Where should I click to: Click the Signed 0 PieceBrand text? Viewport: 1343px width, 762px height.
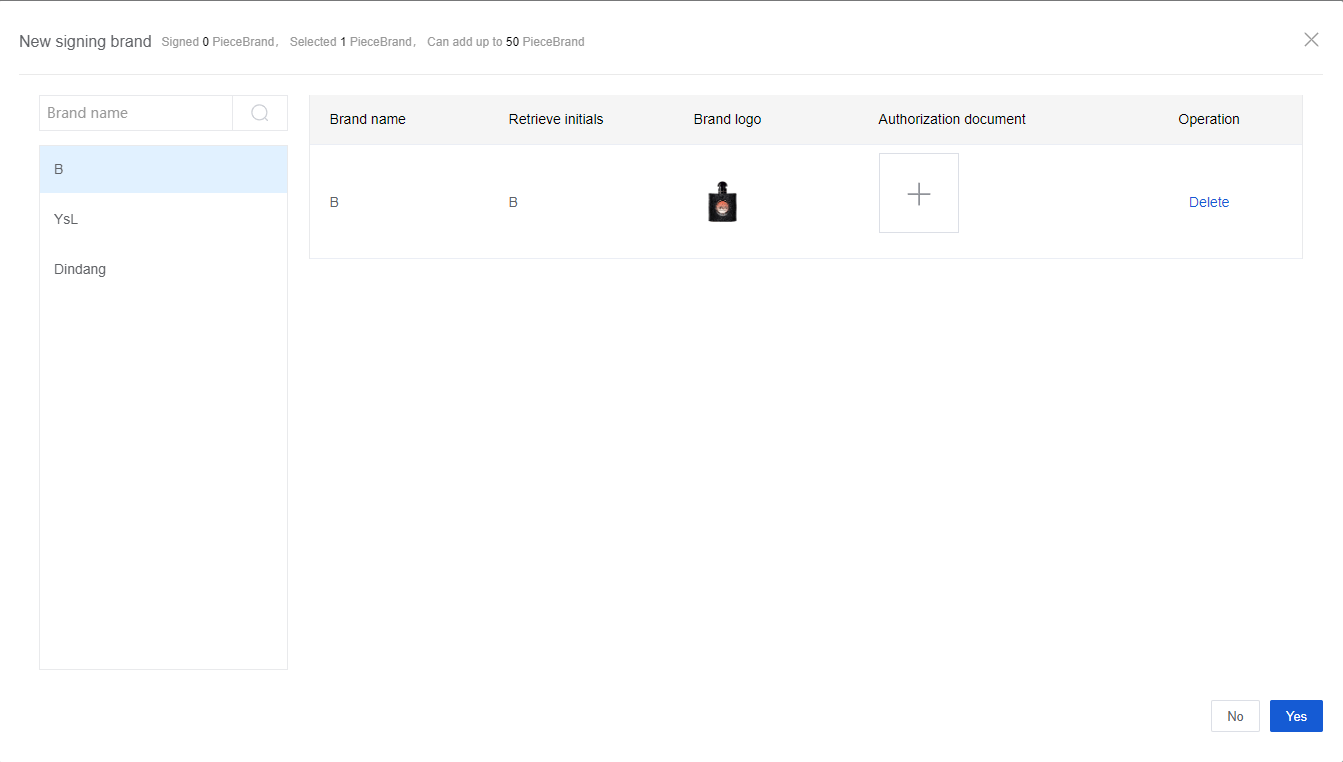pos(219,42)
